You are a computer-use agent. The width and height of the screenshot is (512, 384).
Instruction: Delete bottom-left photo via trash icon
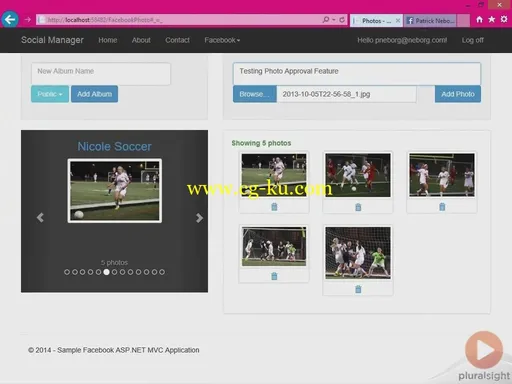(274, 276)
